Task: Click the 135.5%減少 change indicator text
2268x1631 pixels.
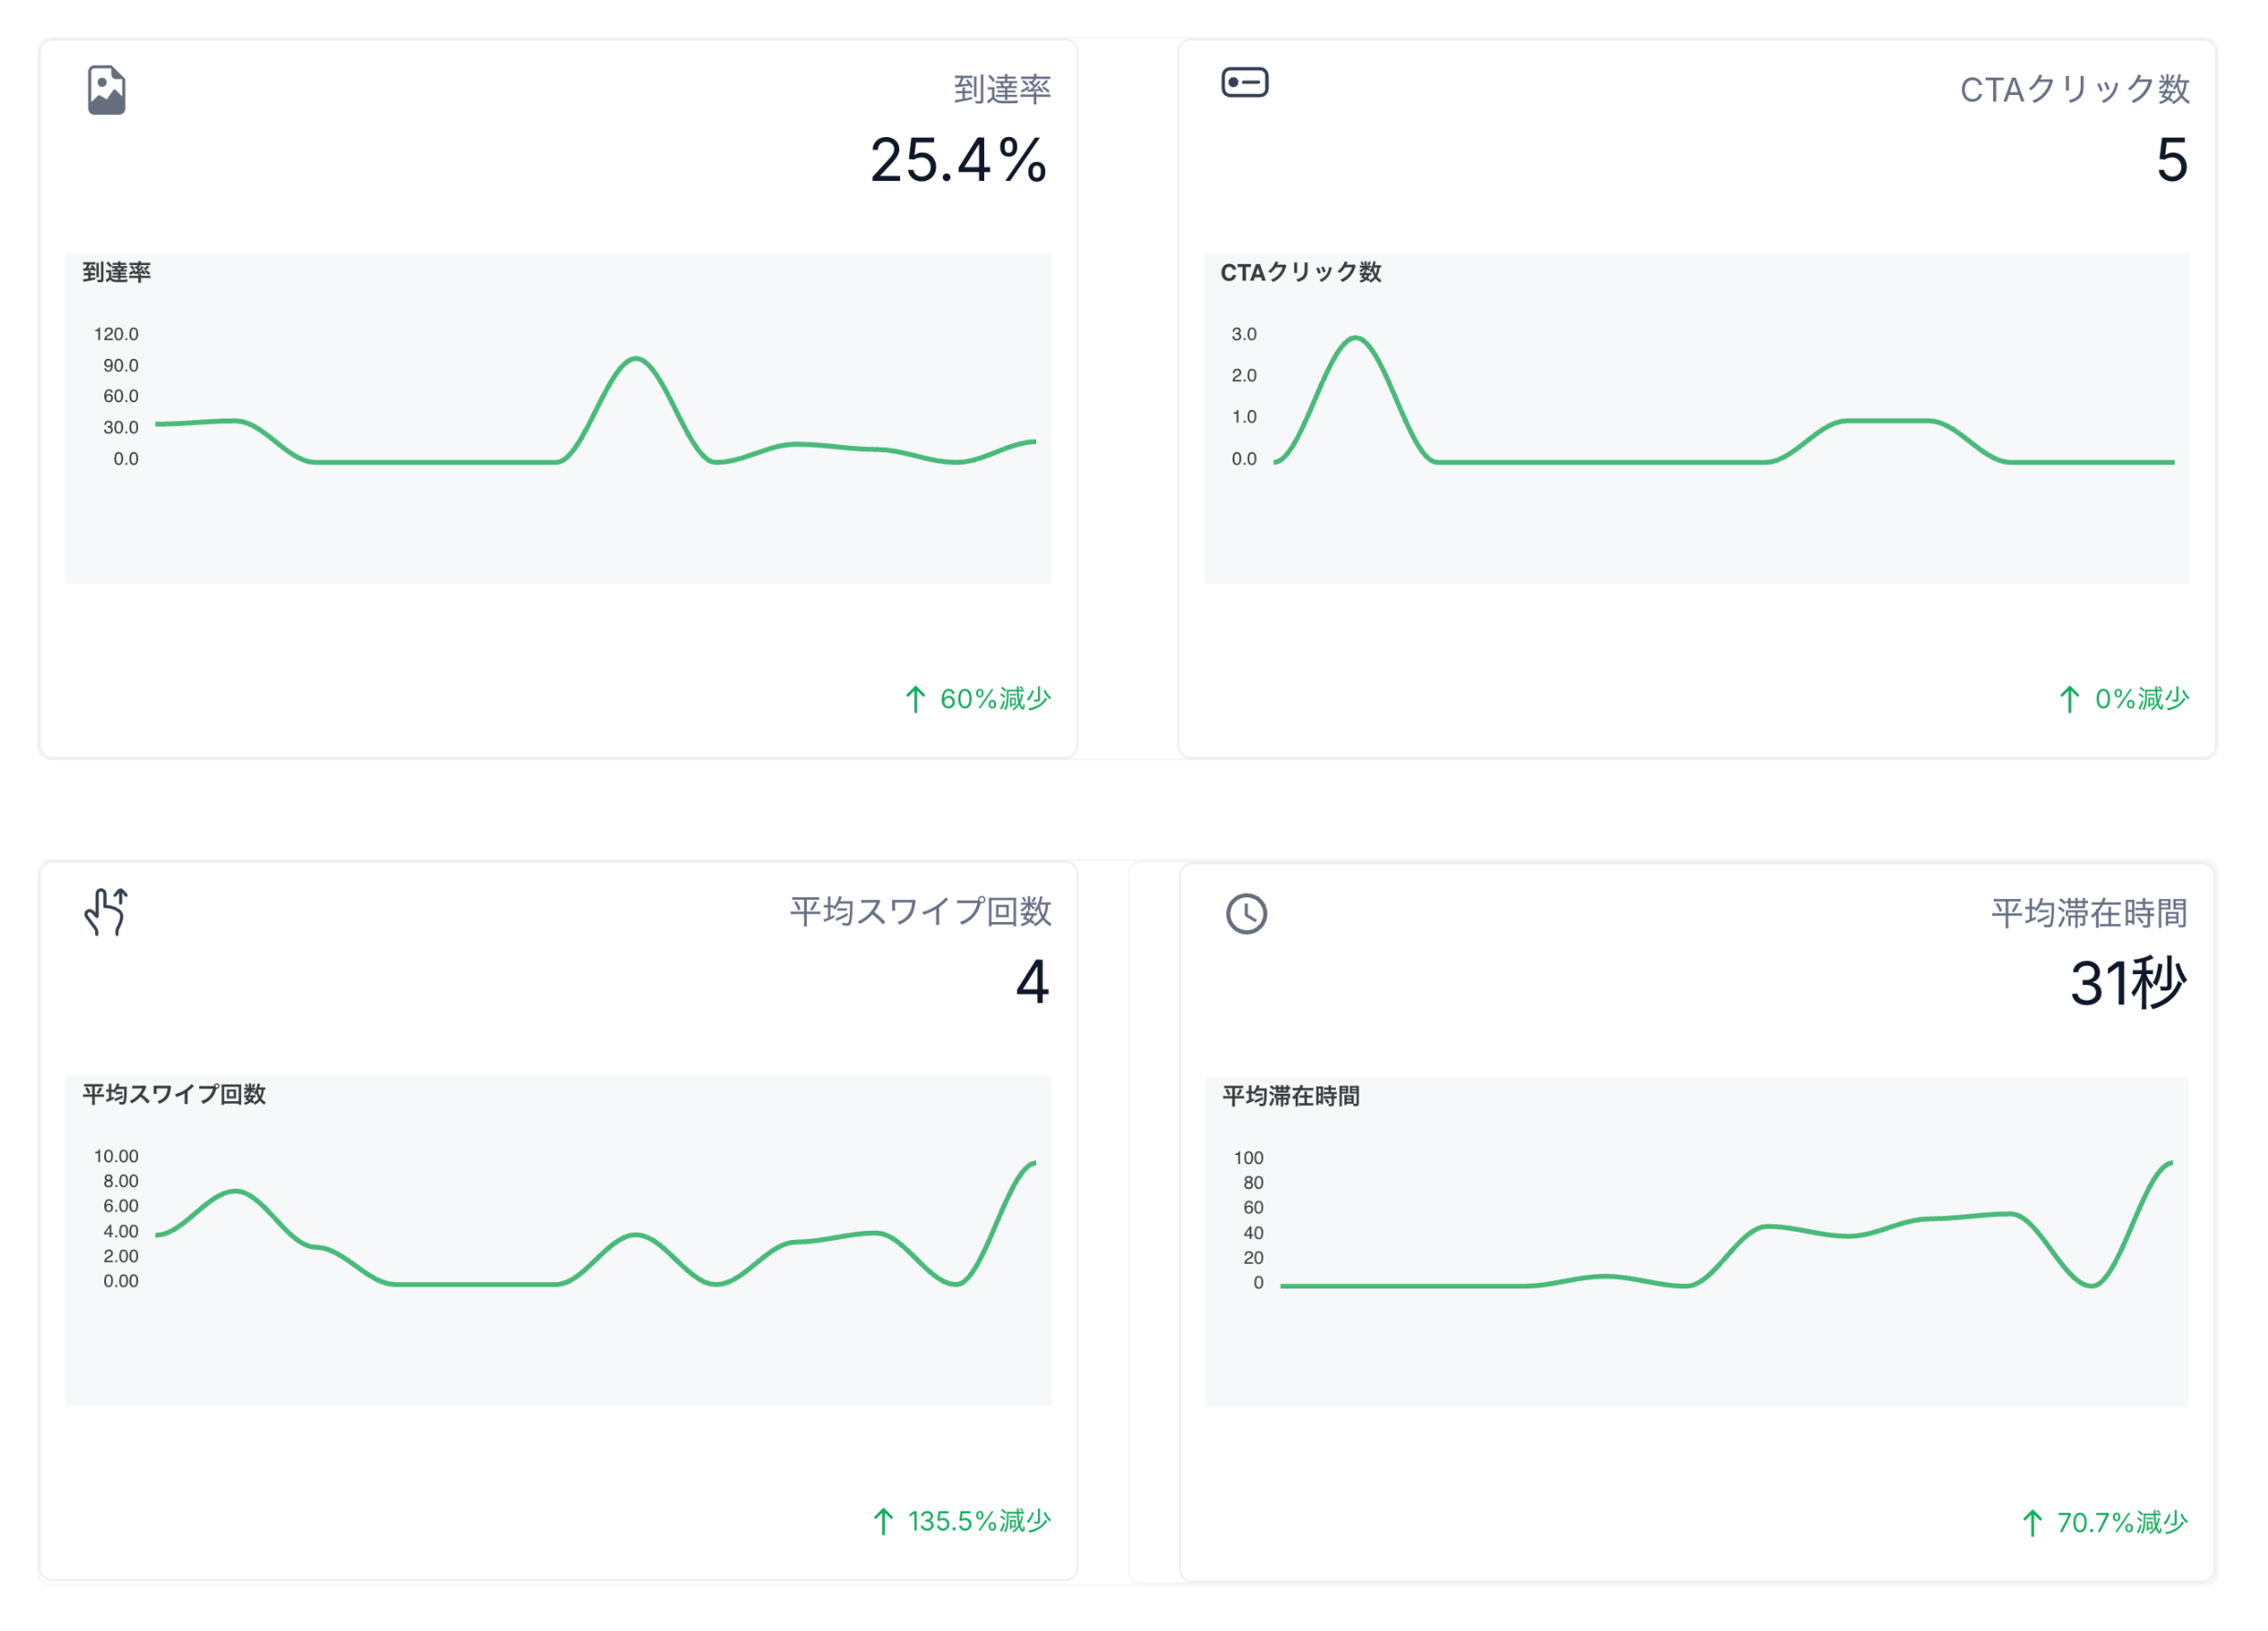Action: 979,1521
